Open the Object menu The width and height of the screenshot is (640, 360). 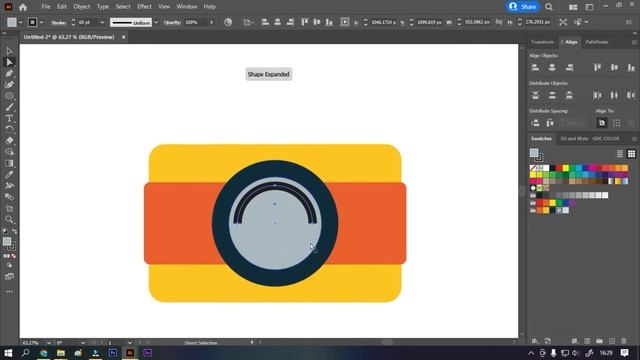pyautogui.click(x=82, y=7)
